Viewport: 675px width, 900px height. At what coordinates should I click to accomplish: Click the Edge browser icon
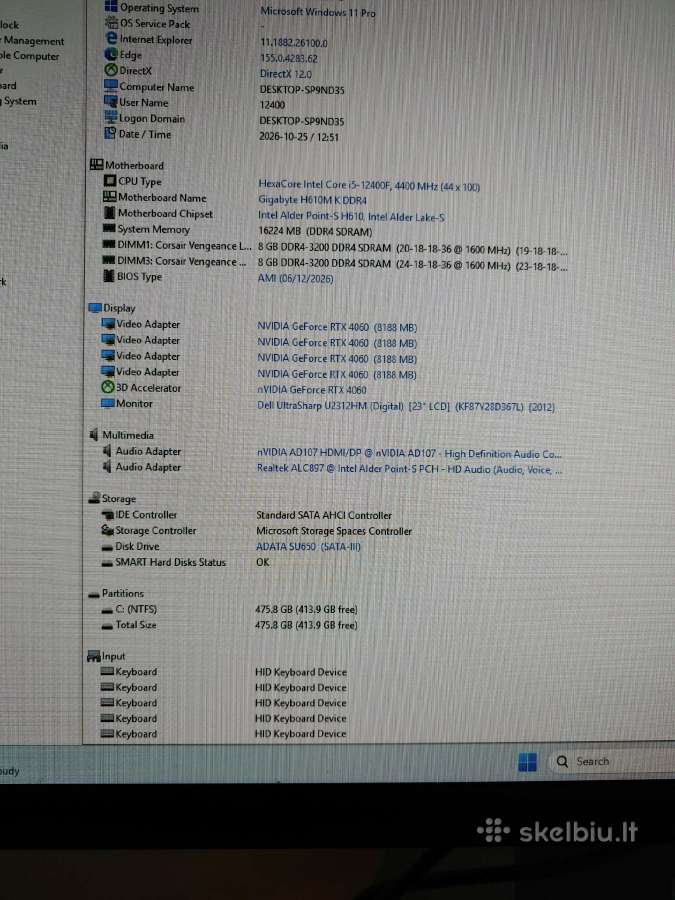(111, 54)
